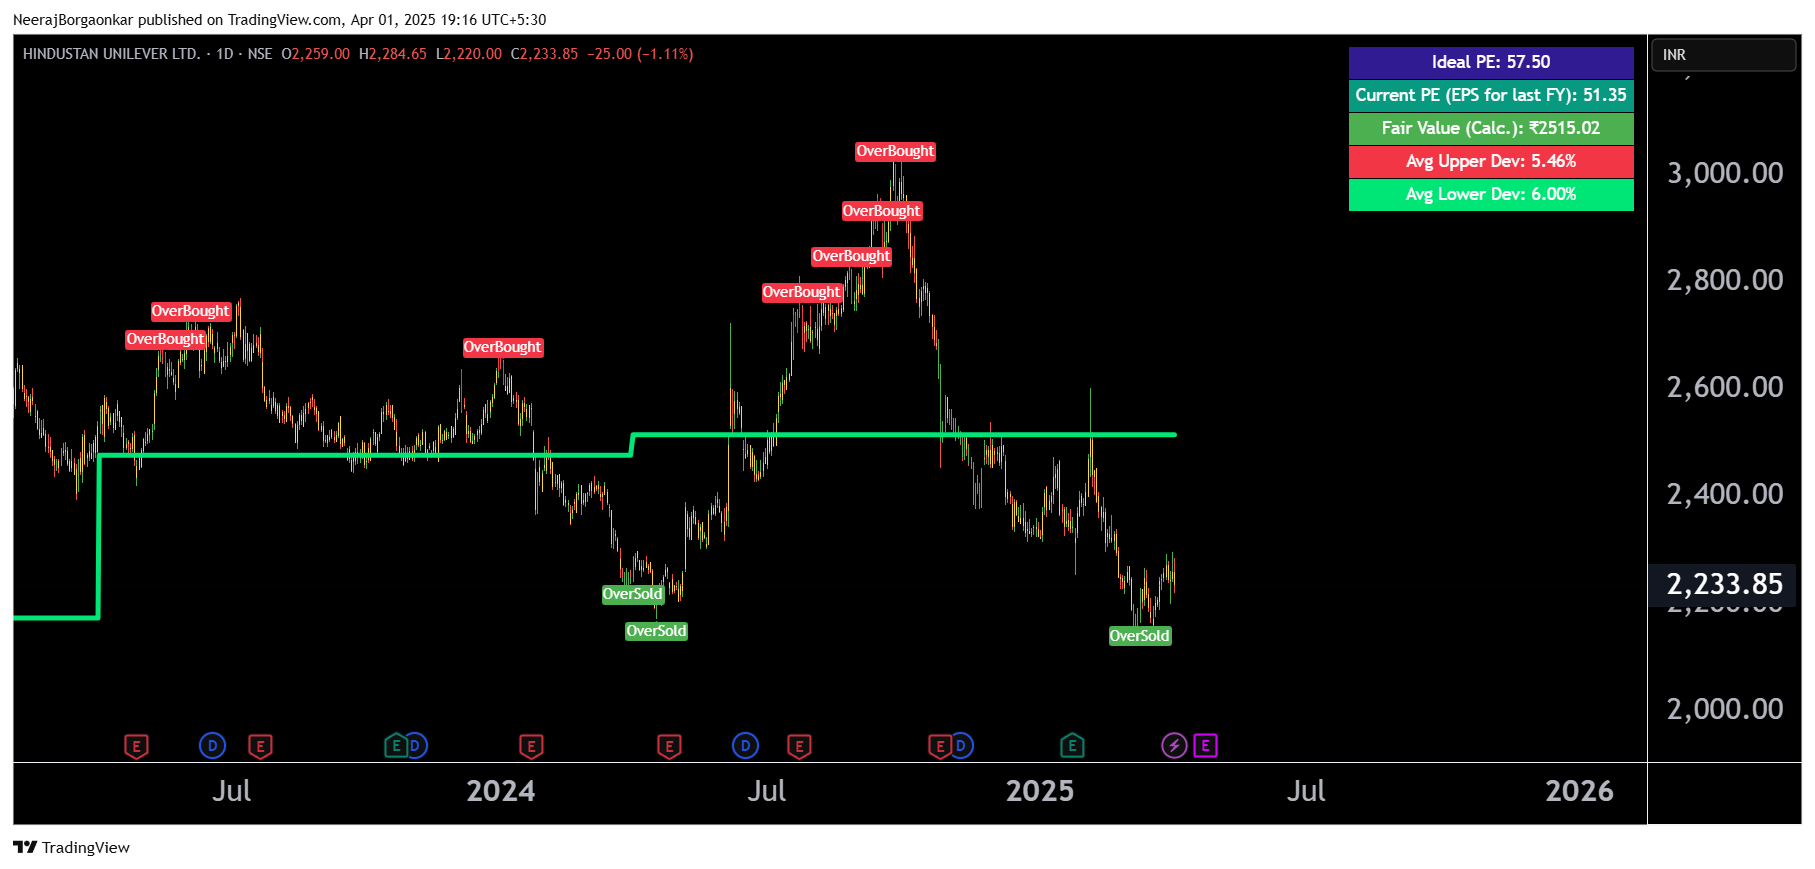This screenshot has width=1815, height=869.
Task: Select the low value L2,220.00
Action: 469,54
